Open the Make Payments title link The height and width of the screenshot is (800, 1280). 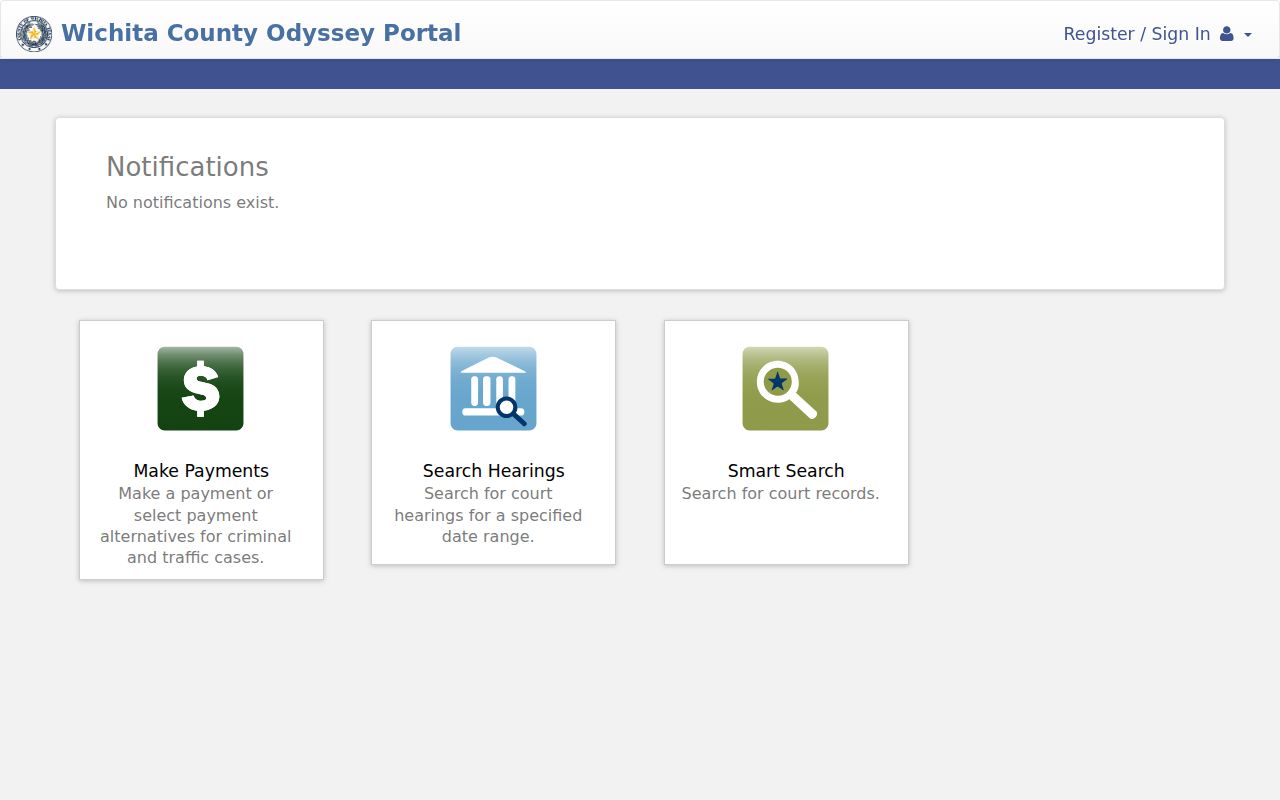click(x=201, y=471)
